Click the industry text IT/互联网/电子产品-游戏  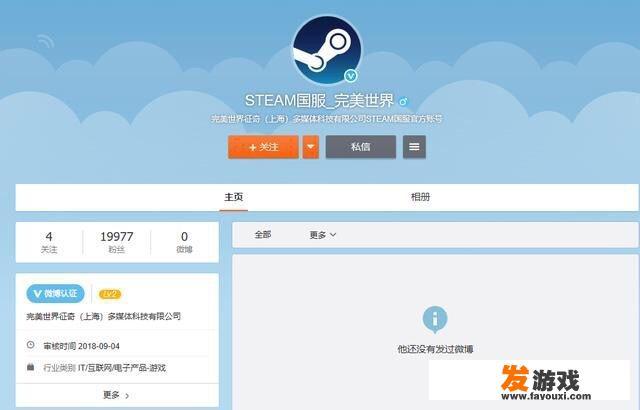pyautogui.click(x=122, y=368)
